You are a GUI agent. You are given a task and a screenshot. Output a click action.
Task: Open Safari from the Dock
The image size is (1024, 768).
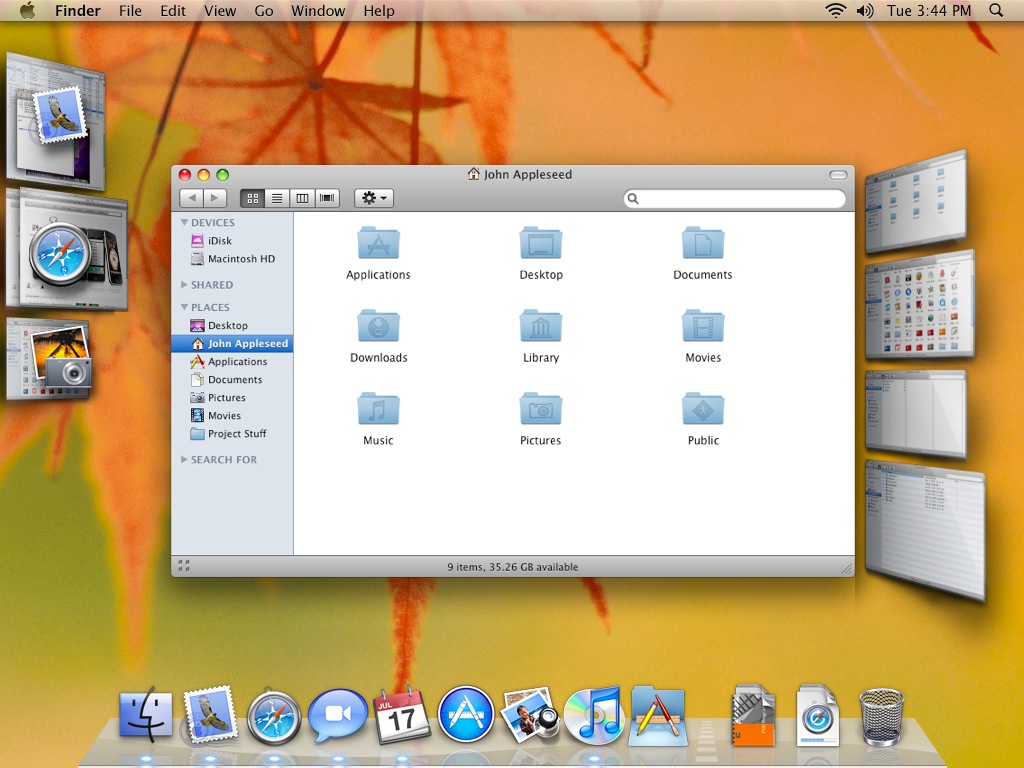pos(273,716)
